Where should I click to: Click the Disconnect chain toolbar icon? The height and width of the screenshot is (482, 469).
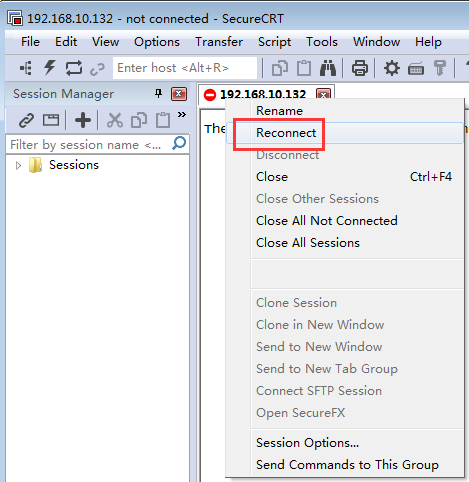pyautogui.click(x=97, y=69)
